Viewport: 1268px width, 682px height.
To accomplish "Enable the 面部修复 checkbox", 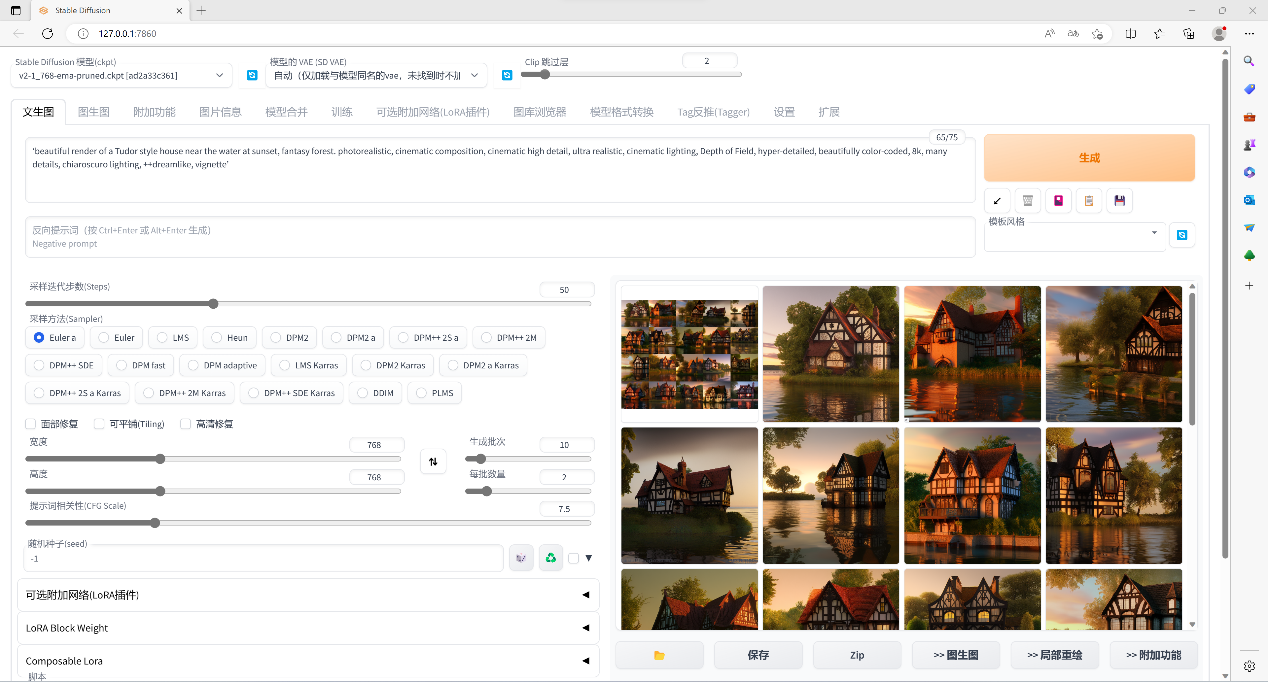I will tap(31, 424).
